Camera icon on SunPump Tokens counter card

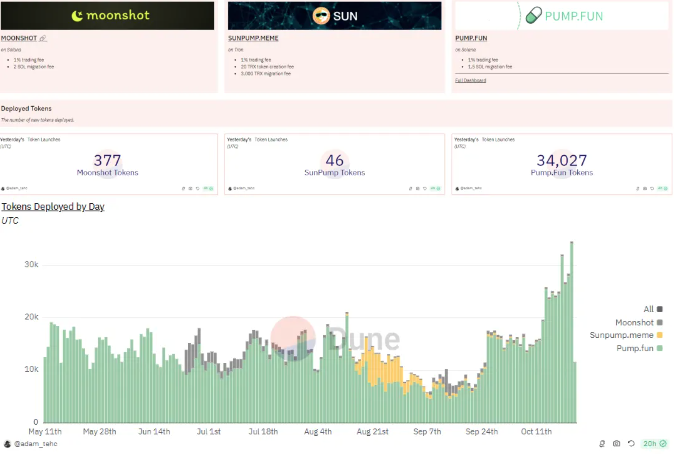pos(417,189)
